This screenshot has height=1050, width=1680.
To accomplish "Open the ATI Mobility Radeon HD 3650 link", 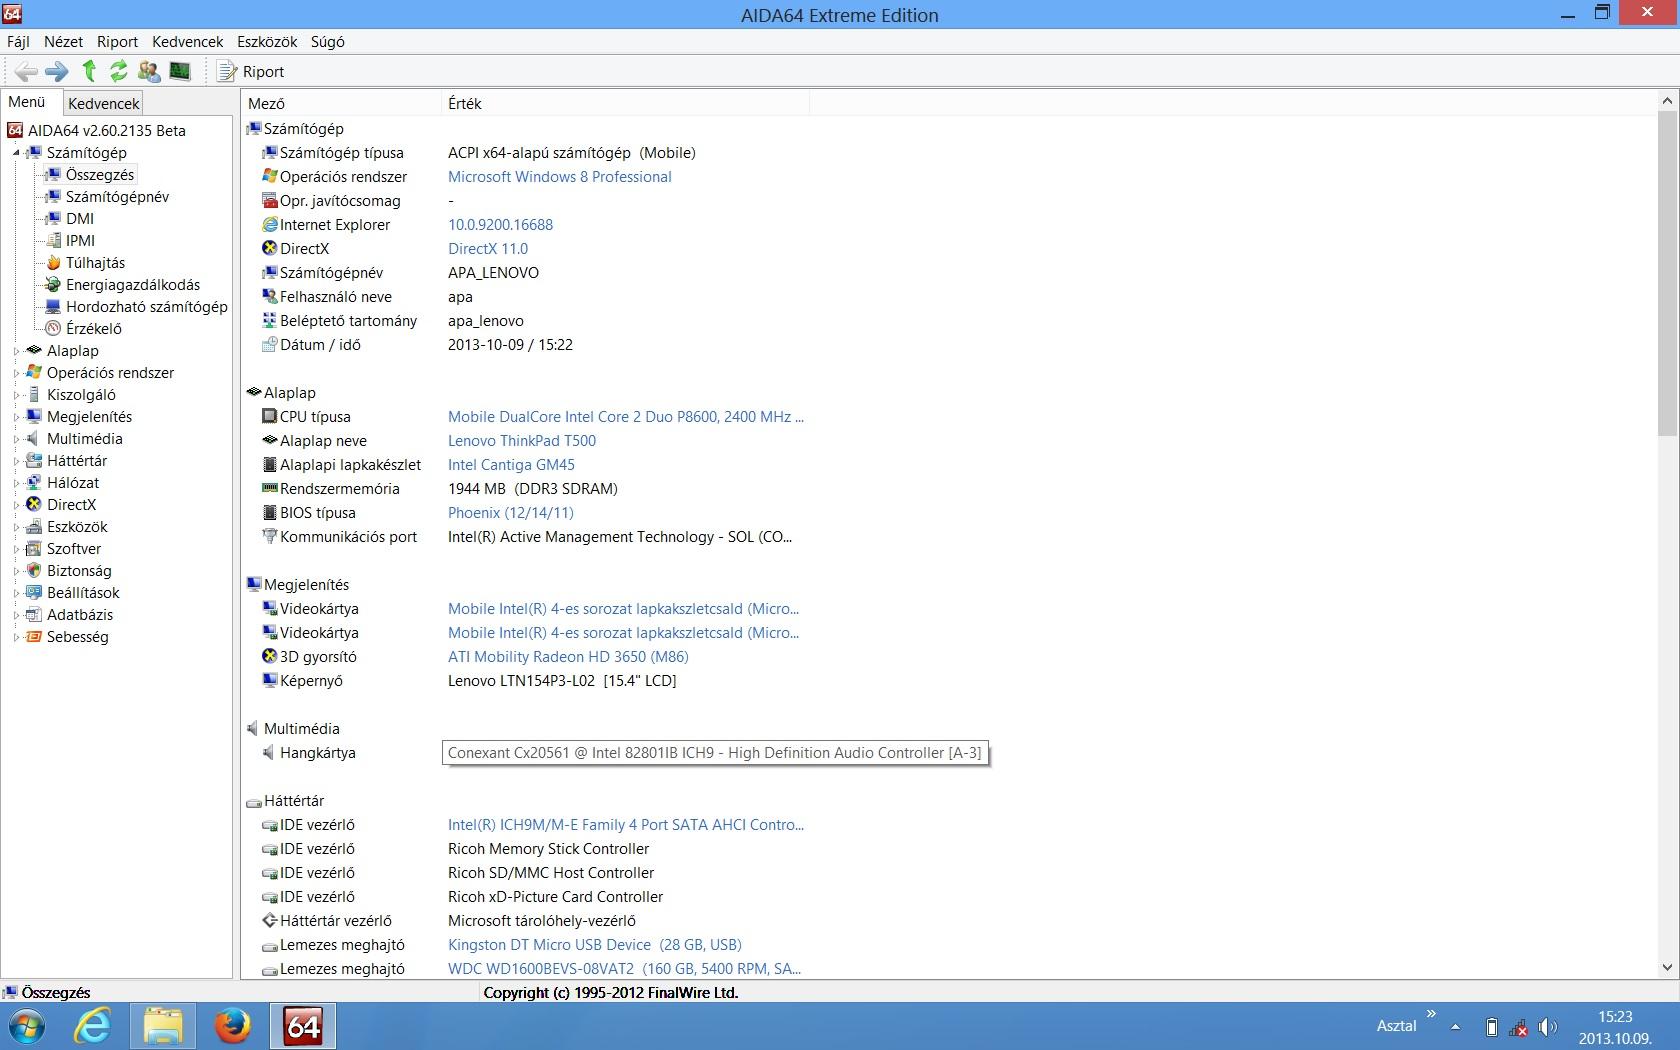I will click(568, 657).
